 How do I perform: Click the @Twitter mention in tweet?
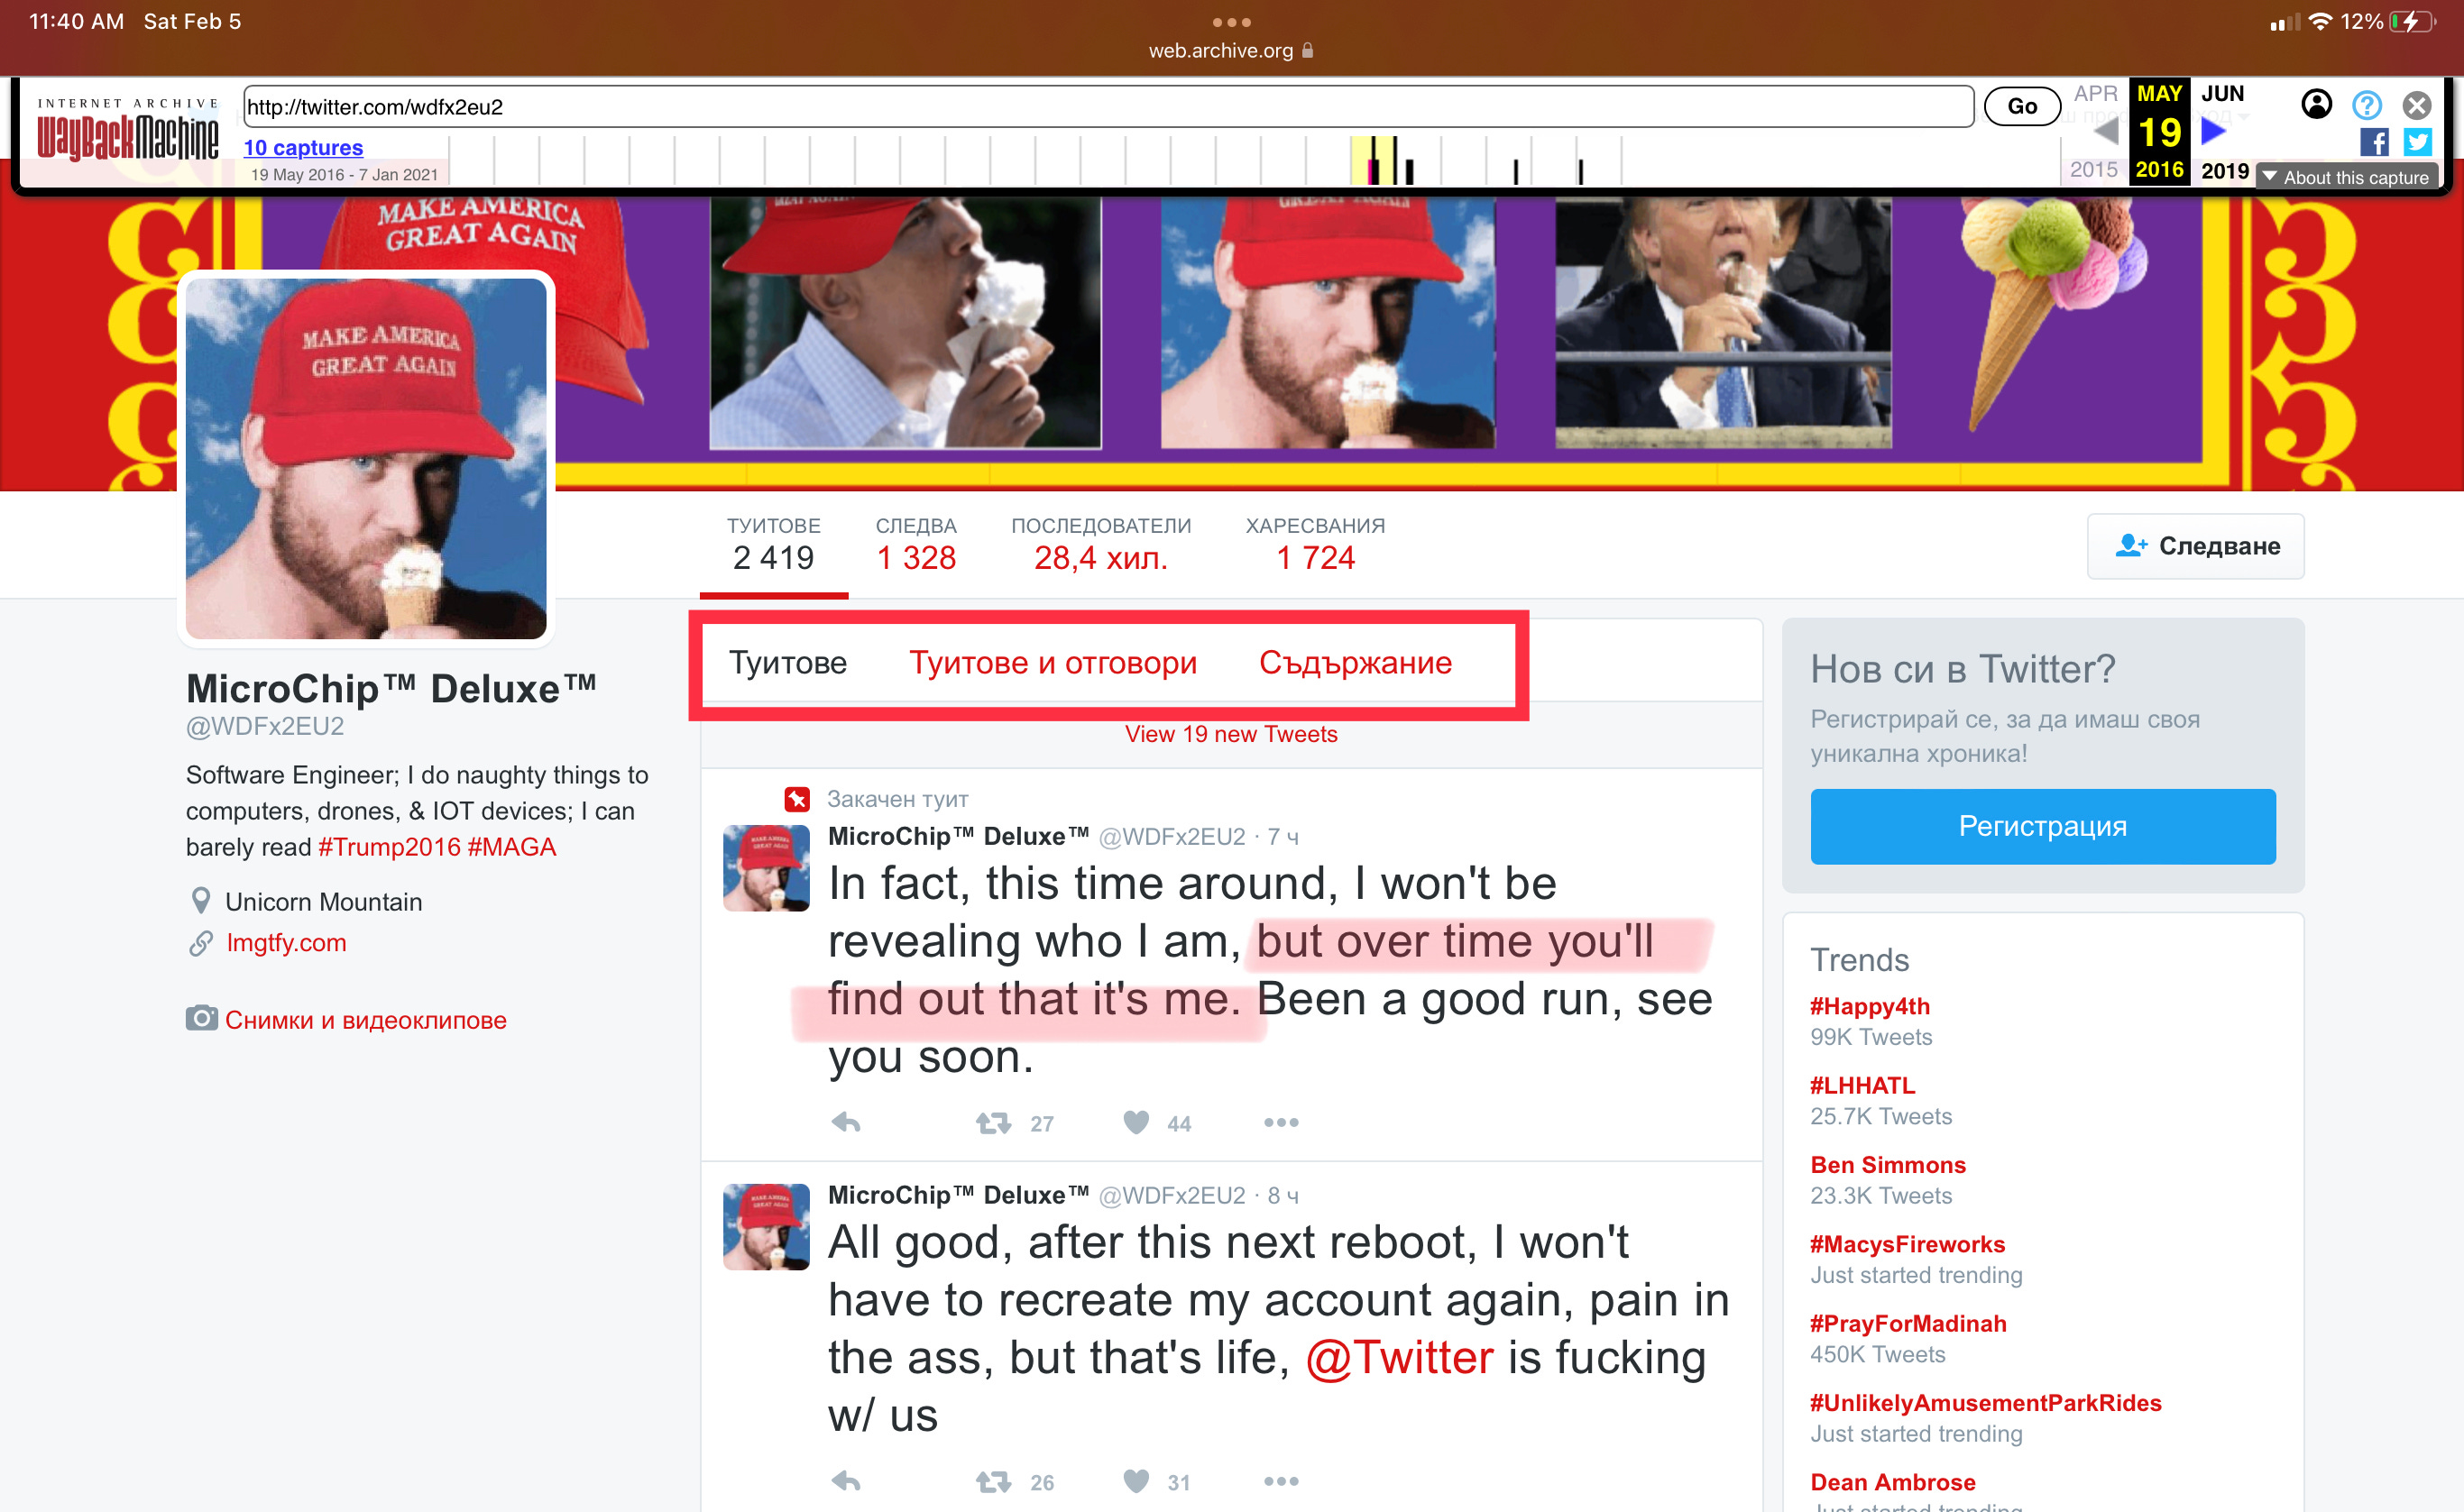pyautogui.click(x=1400, y=1358)
